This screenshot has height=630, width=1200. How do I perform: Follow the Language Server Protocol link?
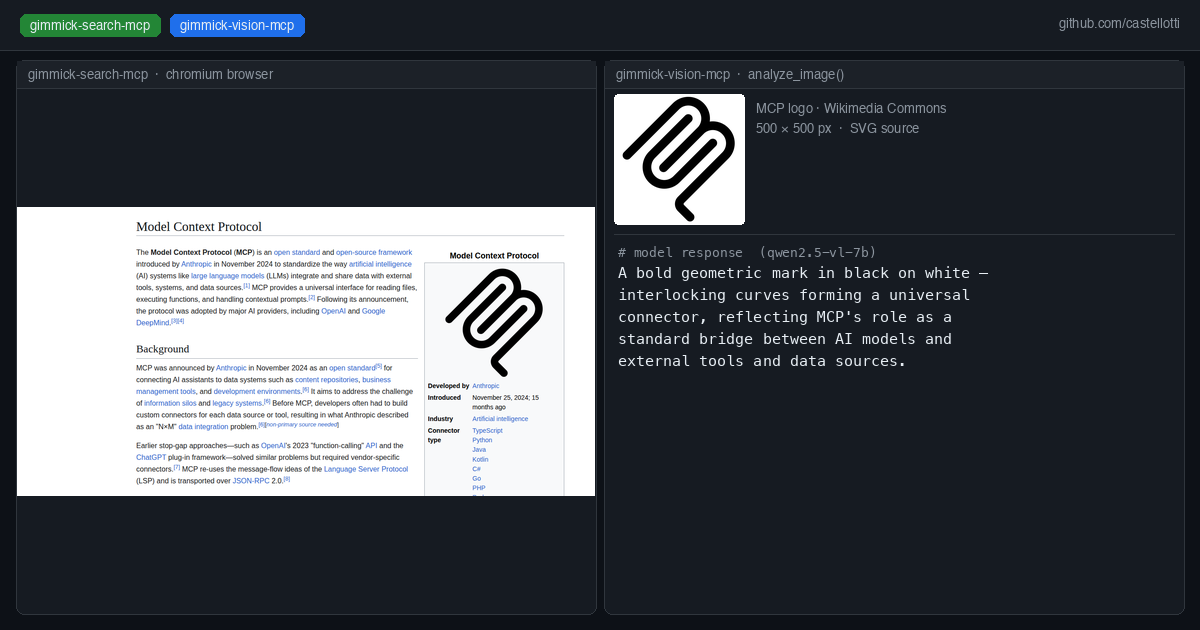[x=366, y=468]
